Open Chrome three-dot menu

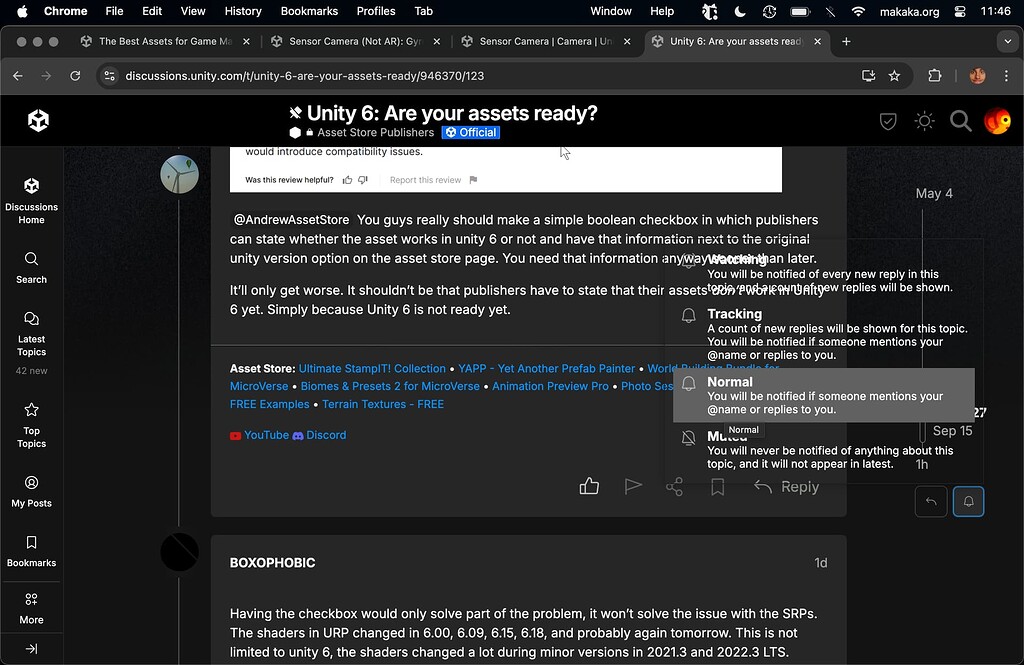coord(1006,76)
